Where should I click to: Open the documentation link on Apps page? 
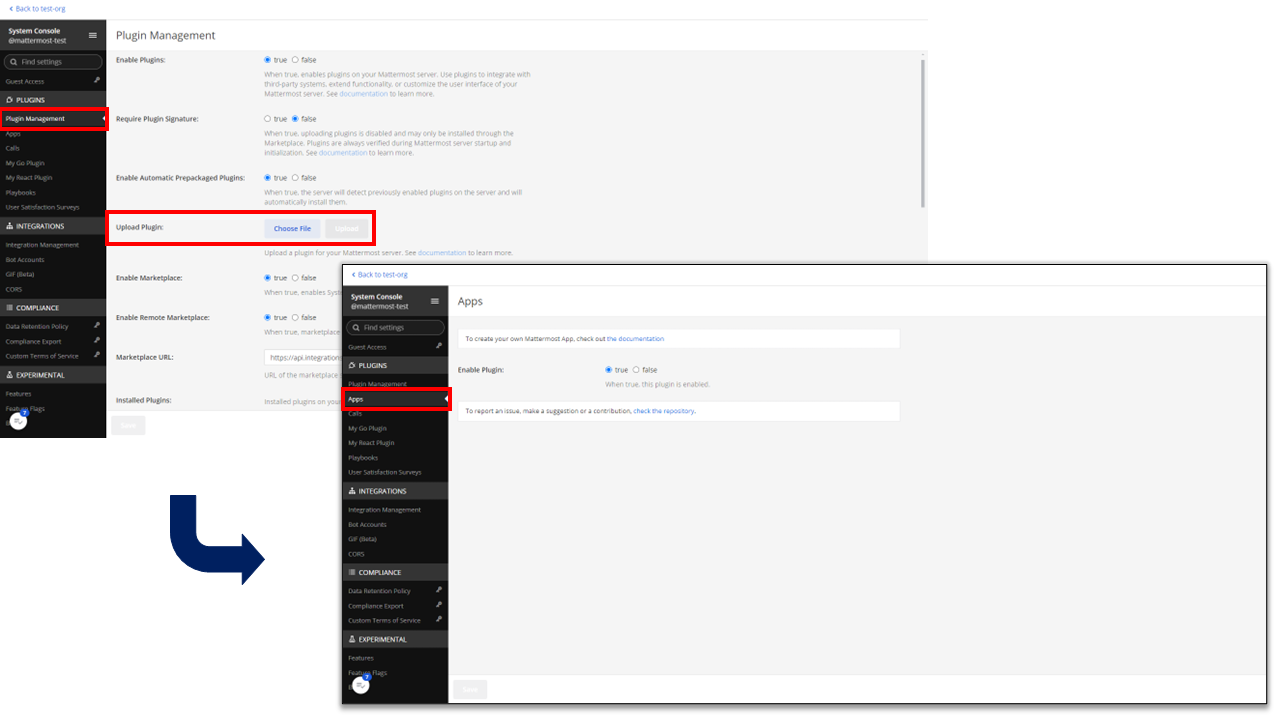tap(637, 338)
